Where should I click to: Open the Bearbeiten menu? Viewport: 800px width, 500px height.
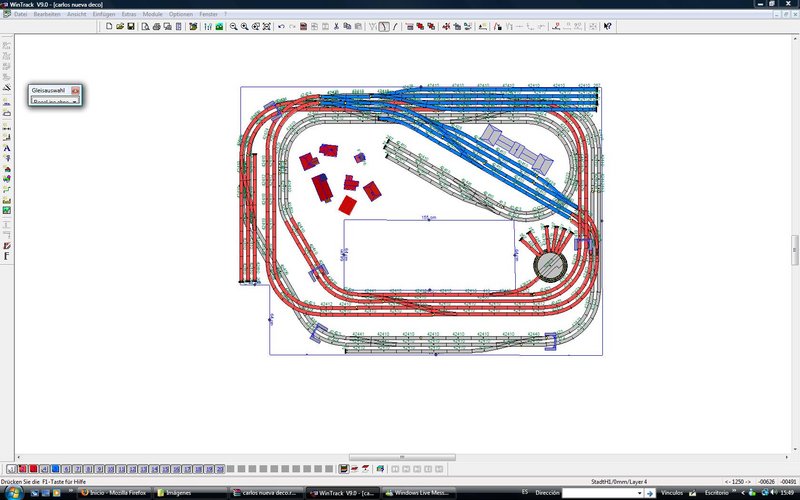(47, 14)
